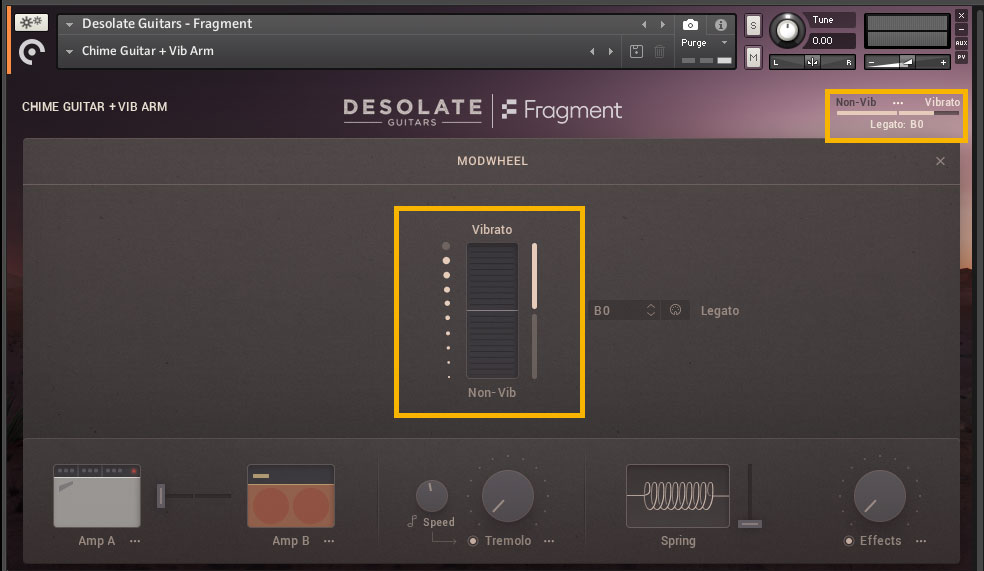Open the instrument dropdown for Desolate Guitars - Fragment

(x=69, y=24)
